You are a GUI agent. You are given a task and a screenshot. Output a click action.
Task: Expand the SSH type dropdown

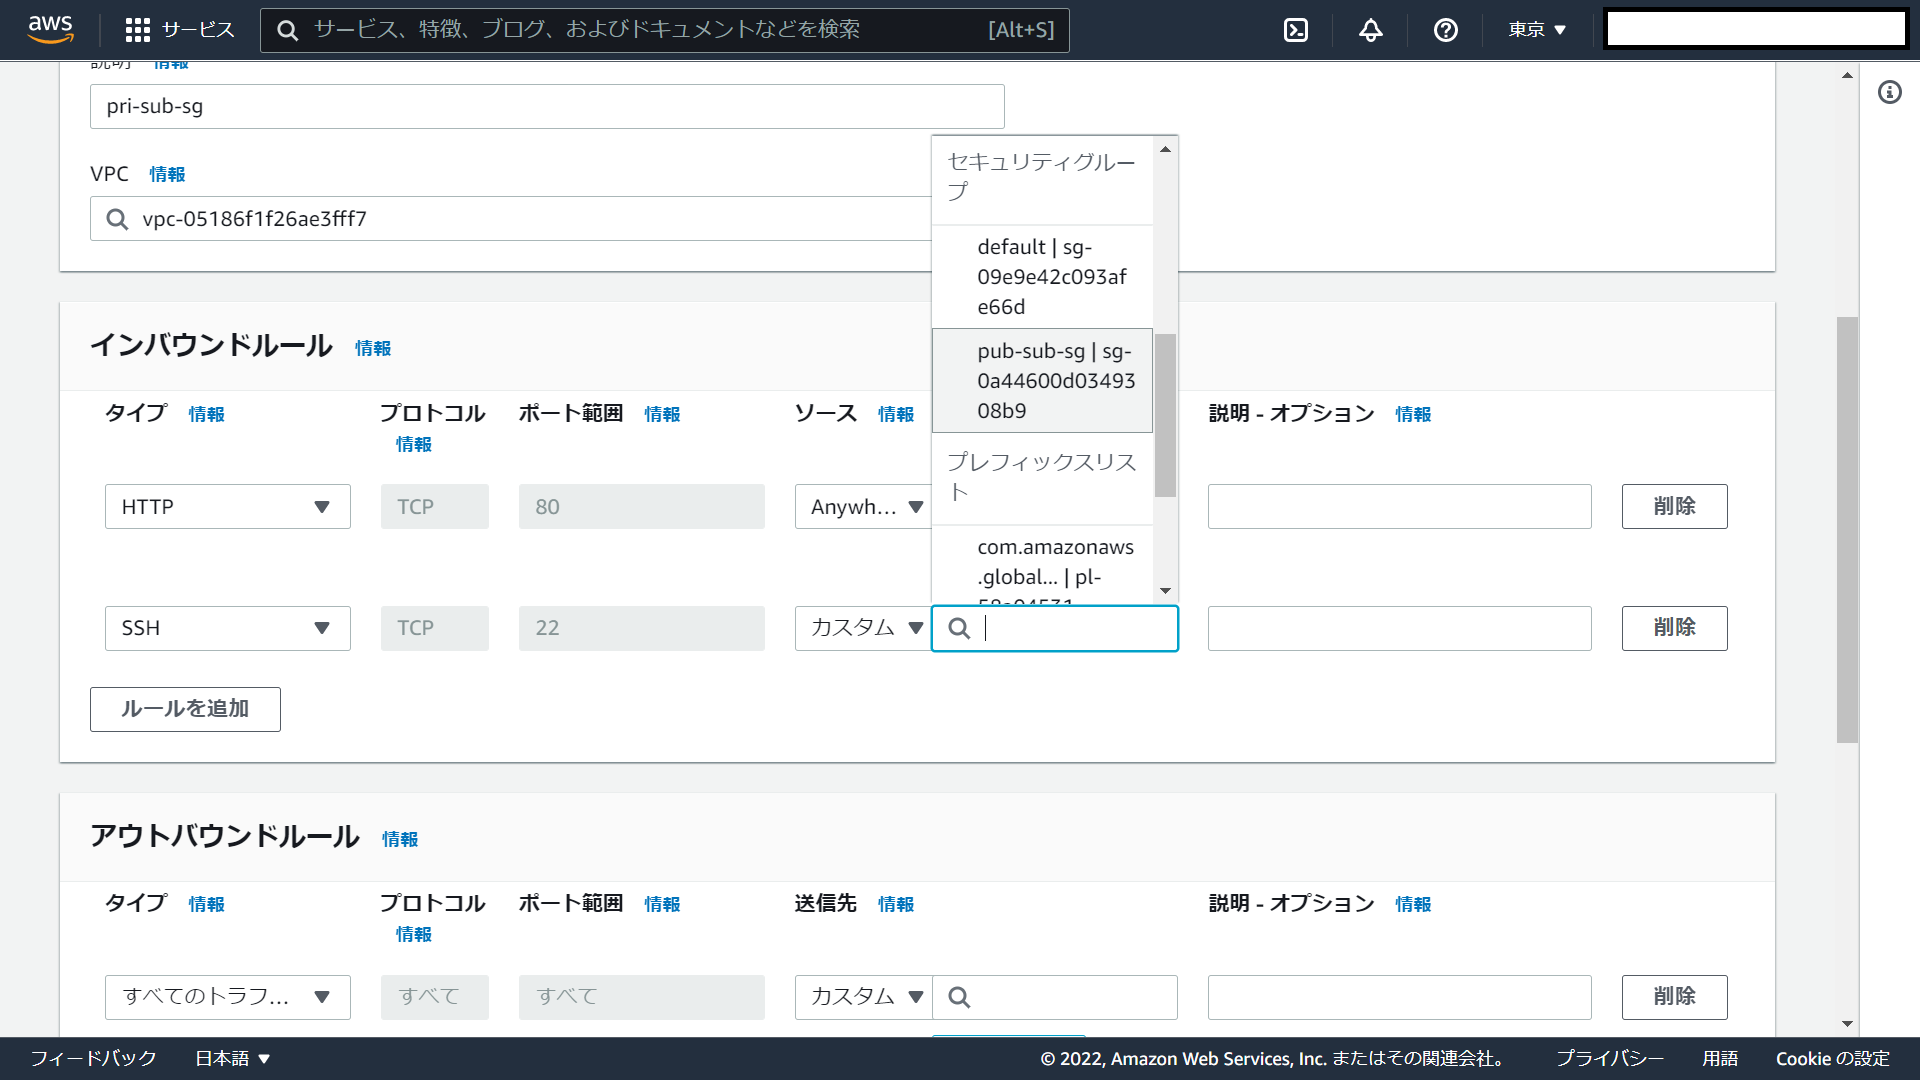point(227,628)
